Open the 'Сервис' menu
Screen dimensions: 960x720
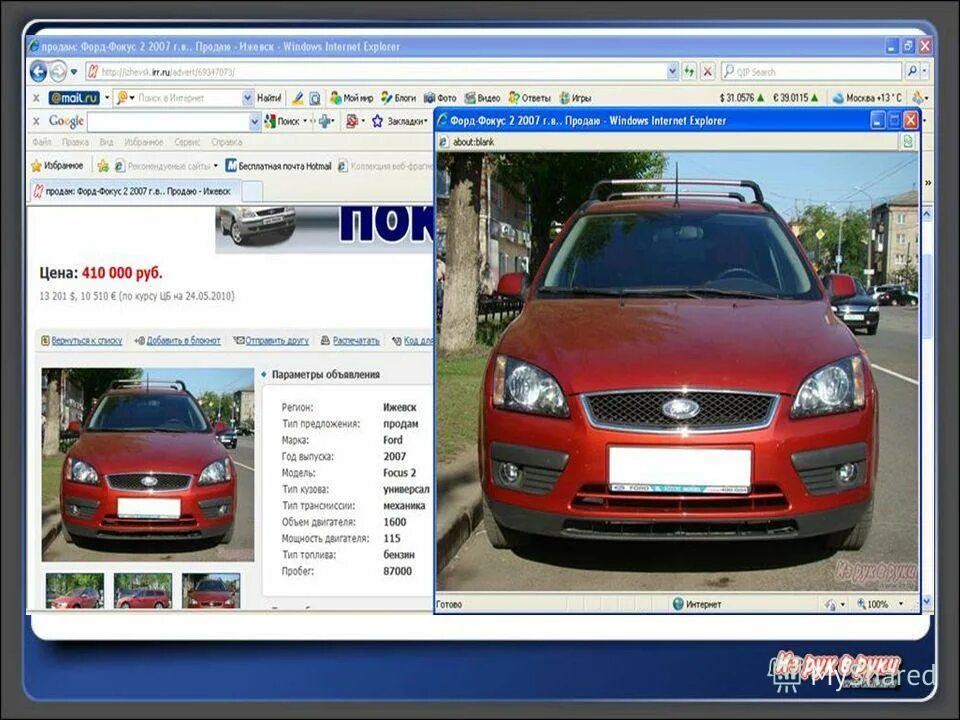click(187, 142)
